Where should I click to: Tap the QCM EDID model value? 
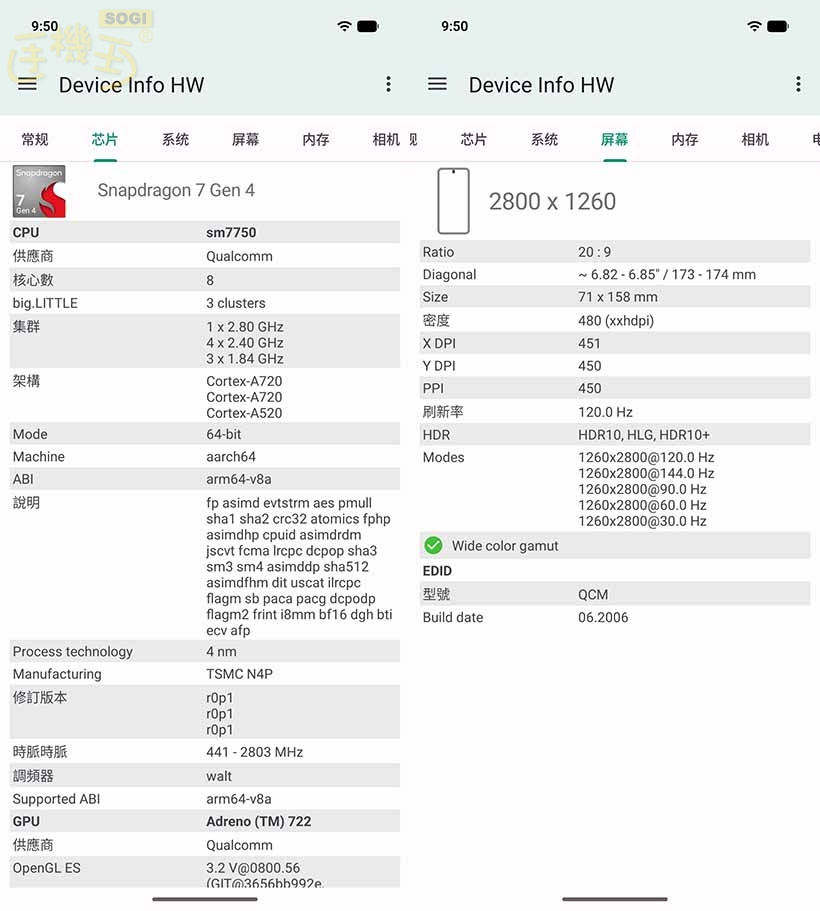pos(593,594)
